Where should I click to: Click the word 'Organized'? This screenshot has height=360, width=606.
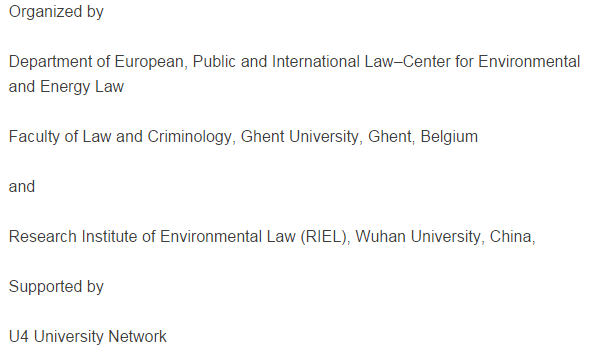click(x=45, y=12)
